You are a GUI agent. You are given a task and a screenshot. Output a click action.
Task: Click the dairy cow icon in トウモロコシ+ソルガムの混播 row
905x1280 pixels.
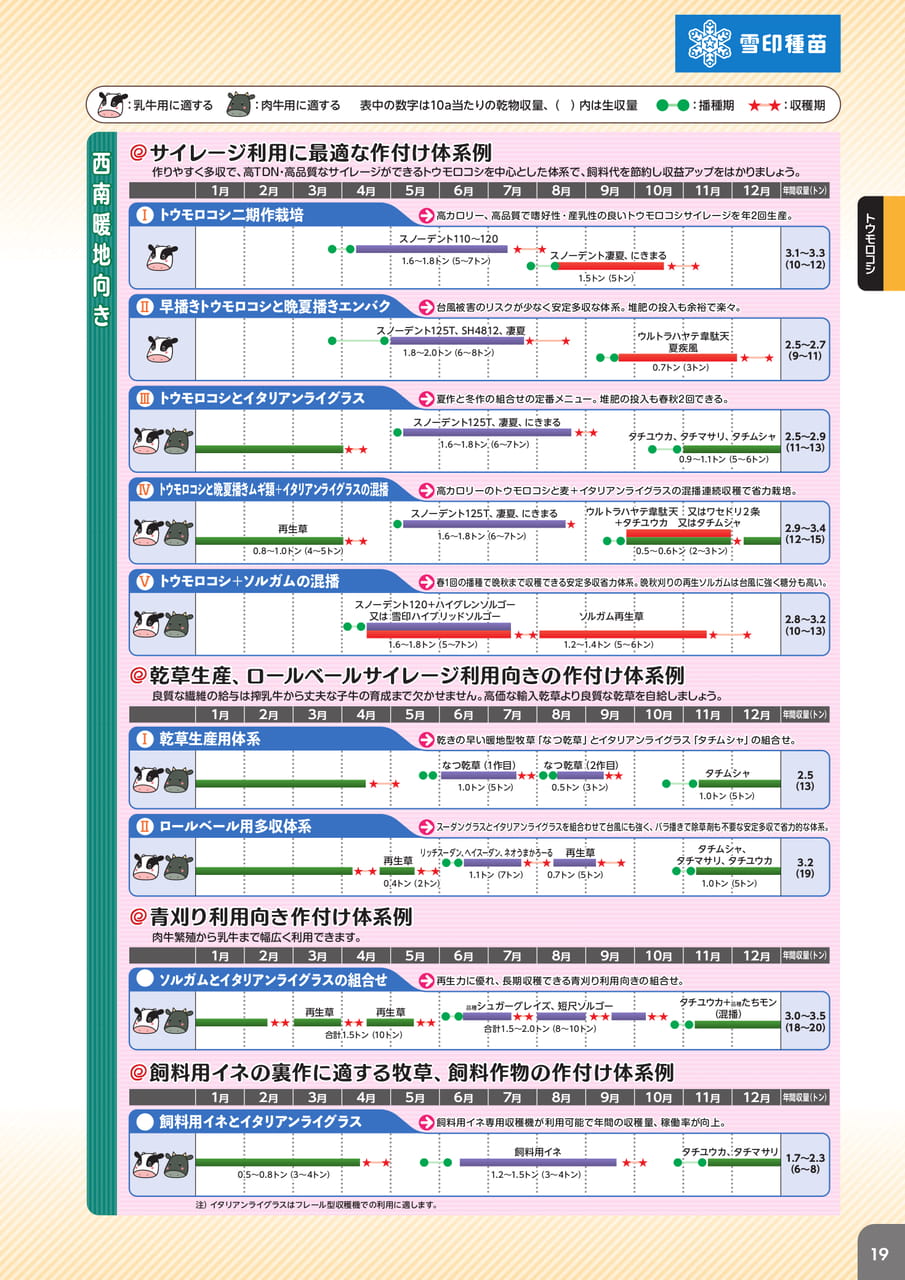pos(147,625)
